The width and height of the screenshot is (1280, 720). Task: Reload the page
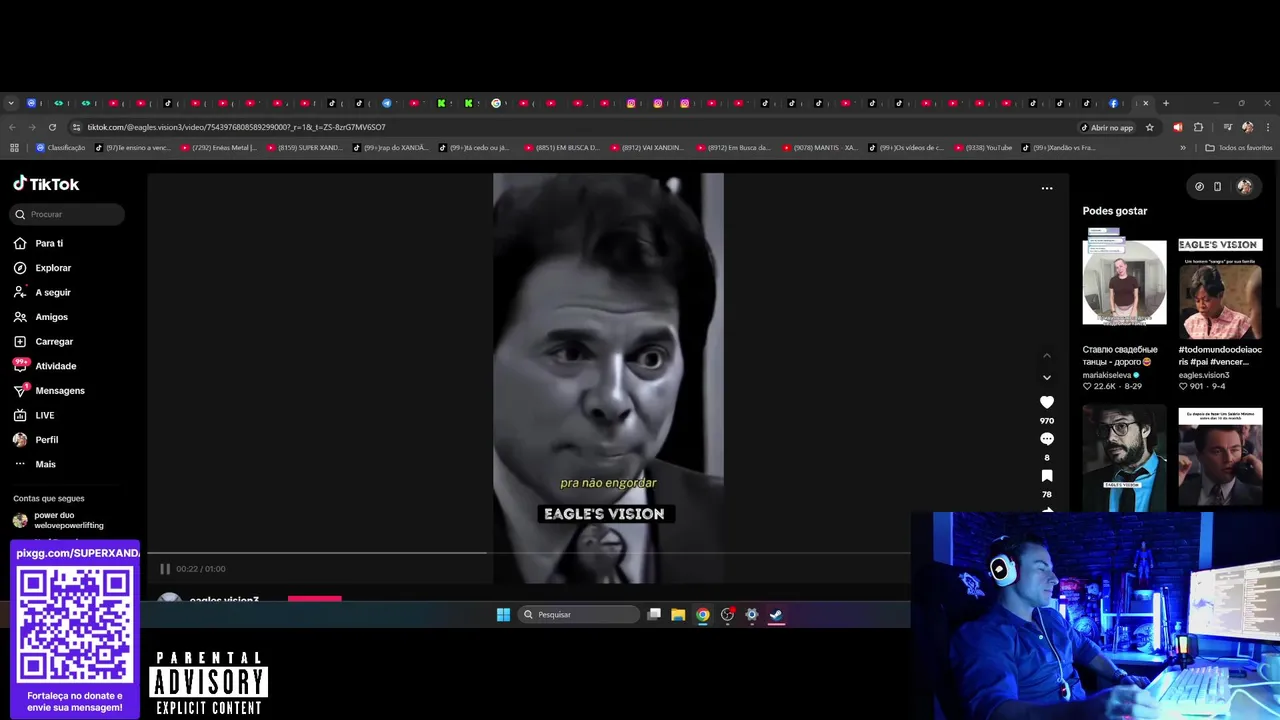click(x=52, y=127)
